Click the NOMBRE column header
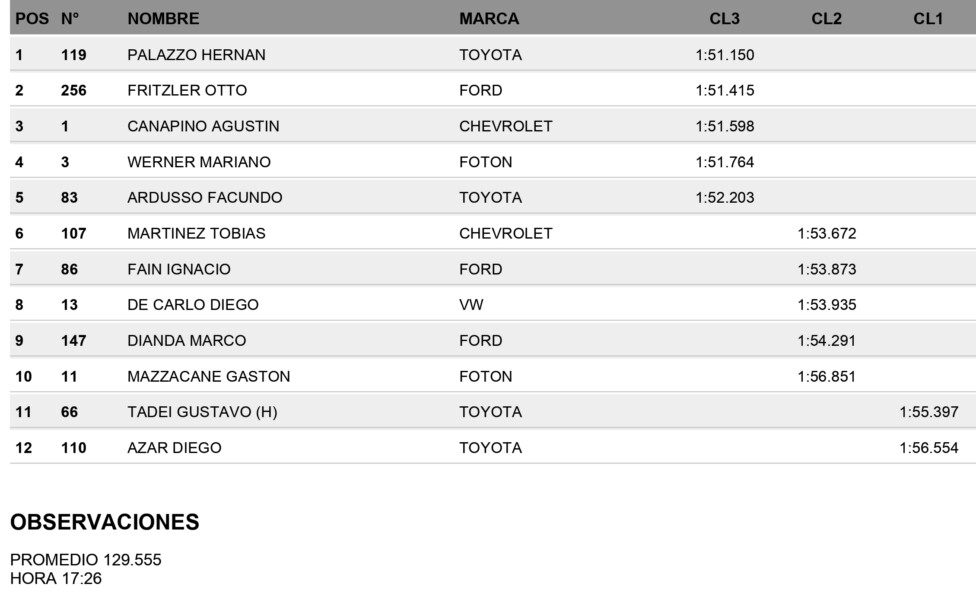 [163, 19]
